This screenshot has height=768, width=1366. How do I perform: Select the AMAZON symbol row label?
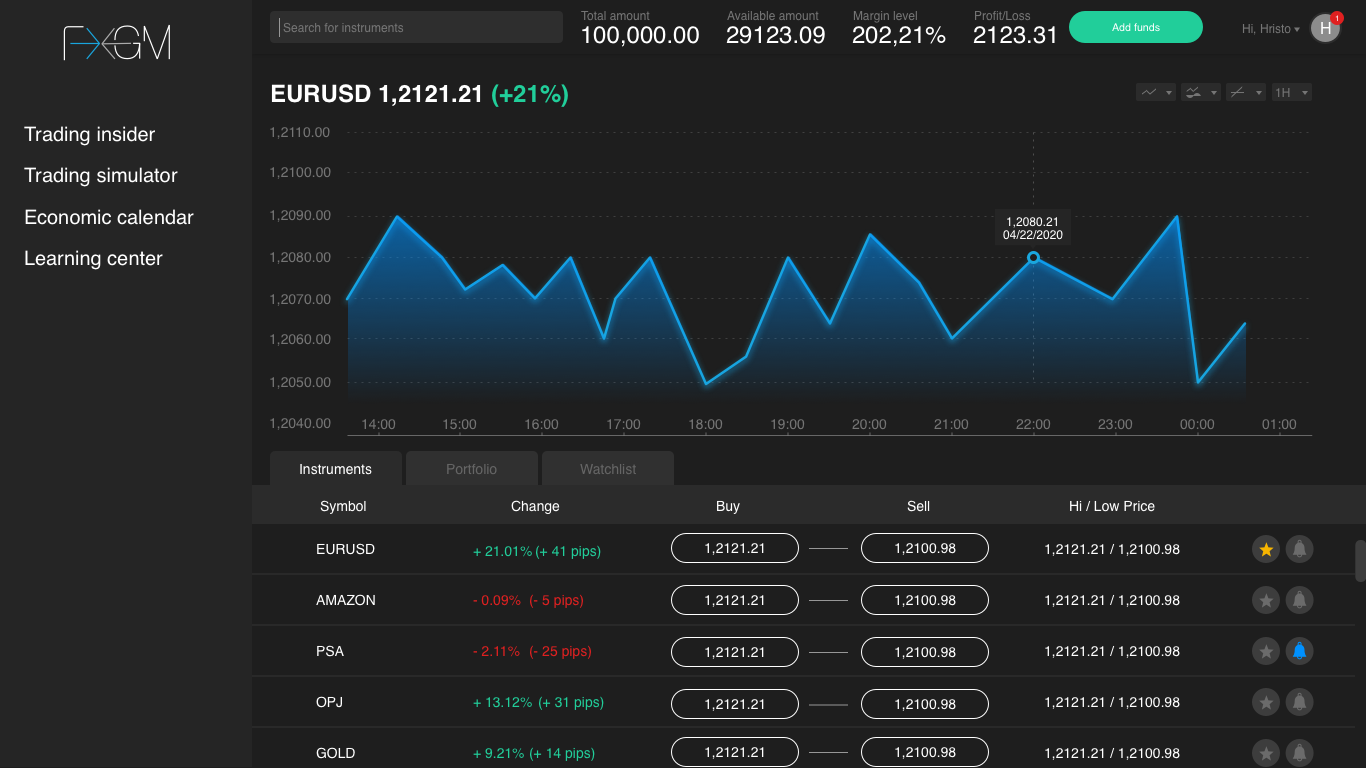[x=346, y=600]
